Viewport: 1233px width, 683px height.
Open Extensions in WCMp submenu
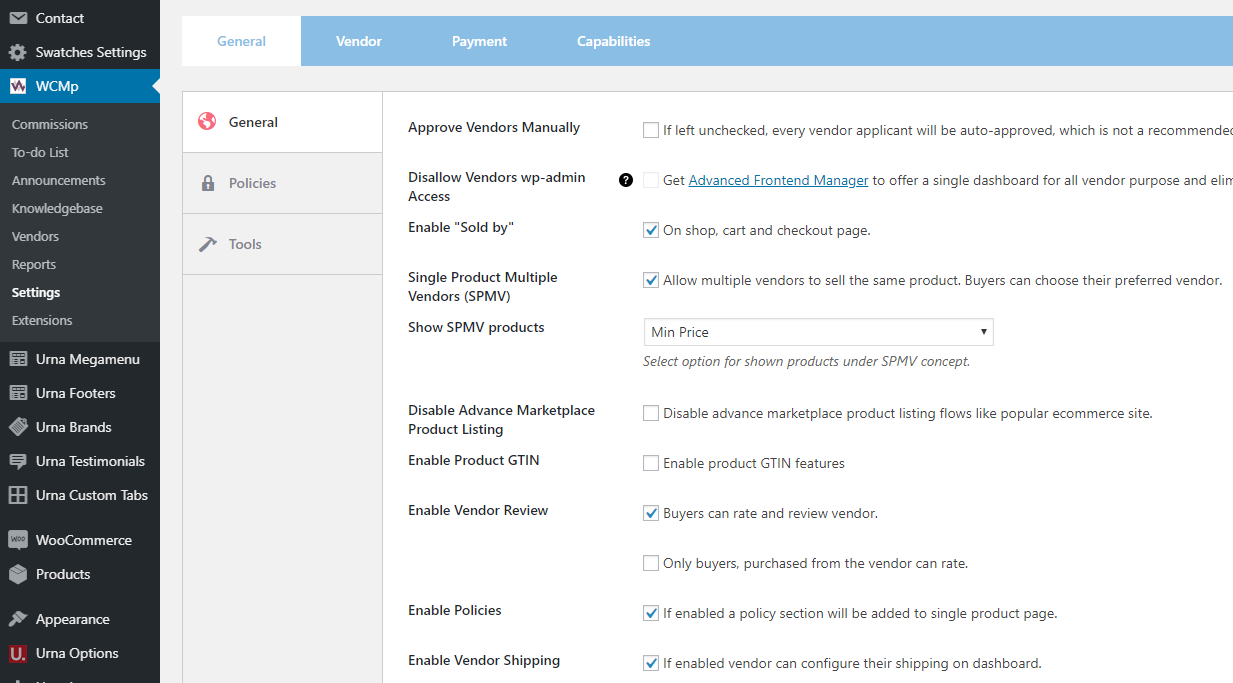coord(42,320)
